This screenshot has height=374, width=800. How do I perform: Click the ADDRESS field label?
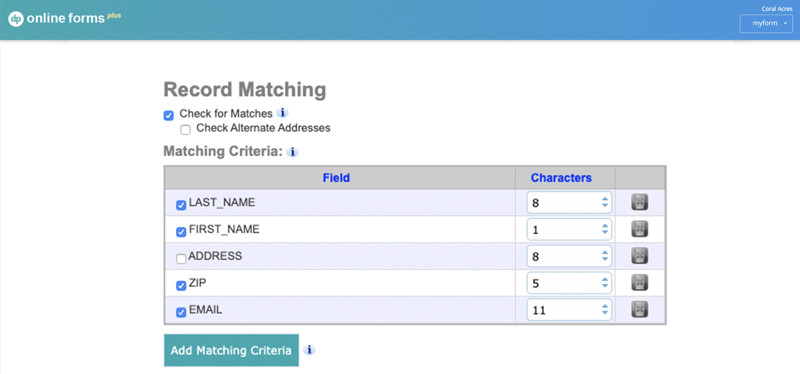tap(215, 256)
